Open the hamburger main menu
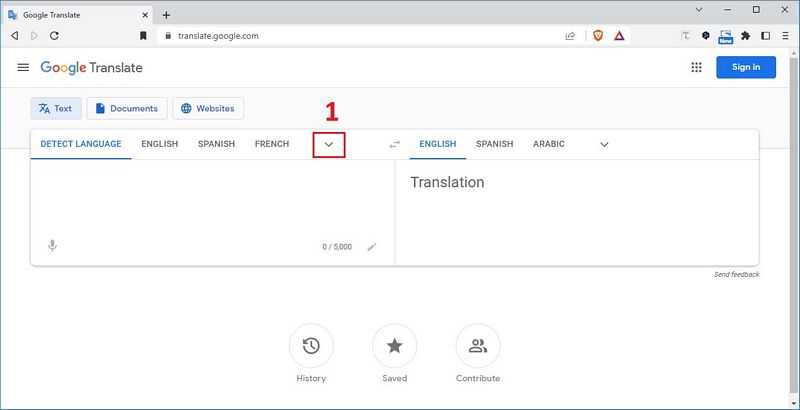This screenshot has width=800, height=410. [x=23, y=67]
